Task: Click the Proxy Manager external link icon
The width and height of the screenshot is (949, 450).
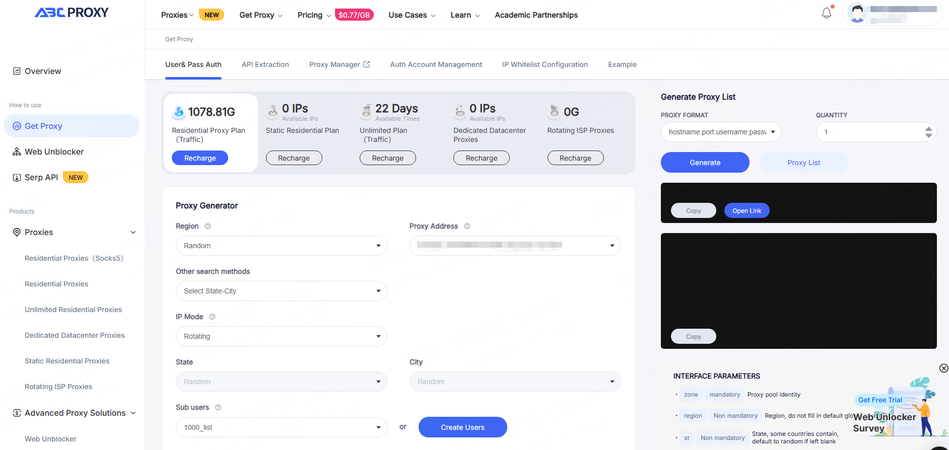Action: tap(366, 64)
